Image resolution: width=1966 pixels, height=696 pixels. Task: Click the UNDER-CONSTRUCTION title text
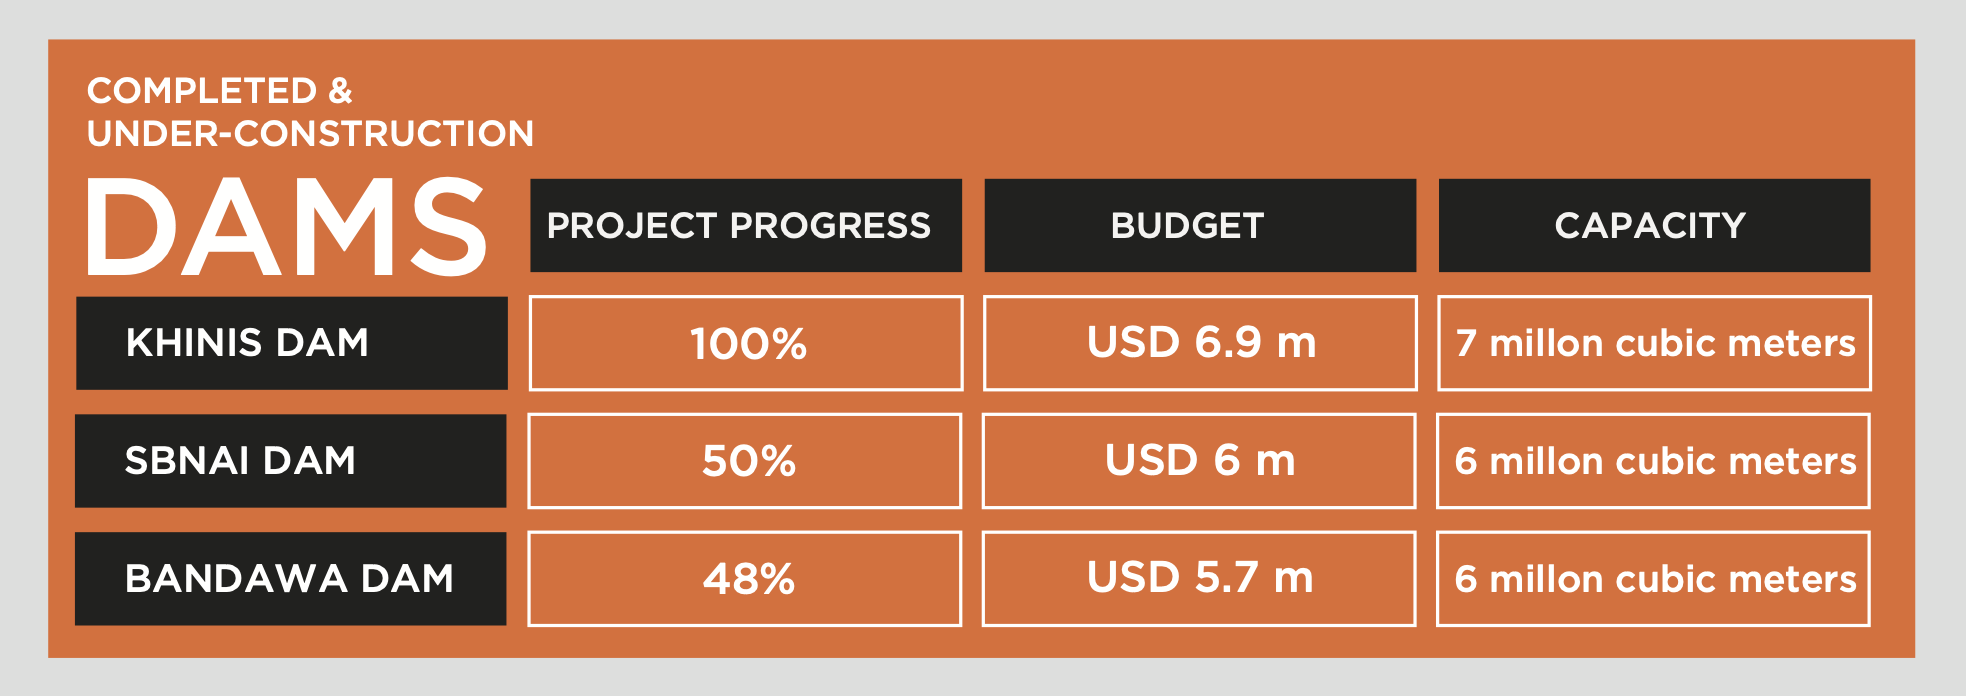click(310, 134)
